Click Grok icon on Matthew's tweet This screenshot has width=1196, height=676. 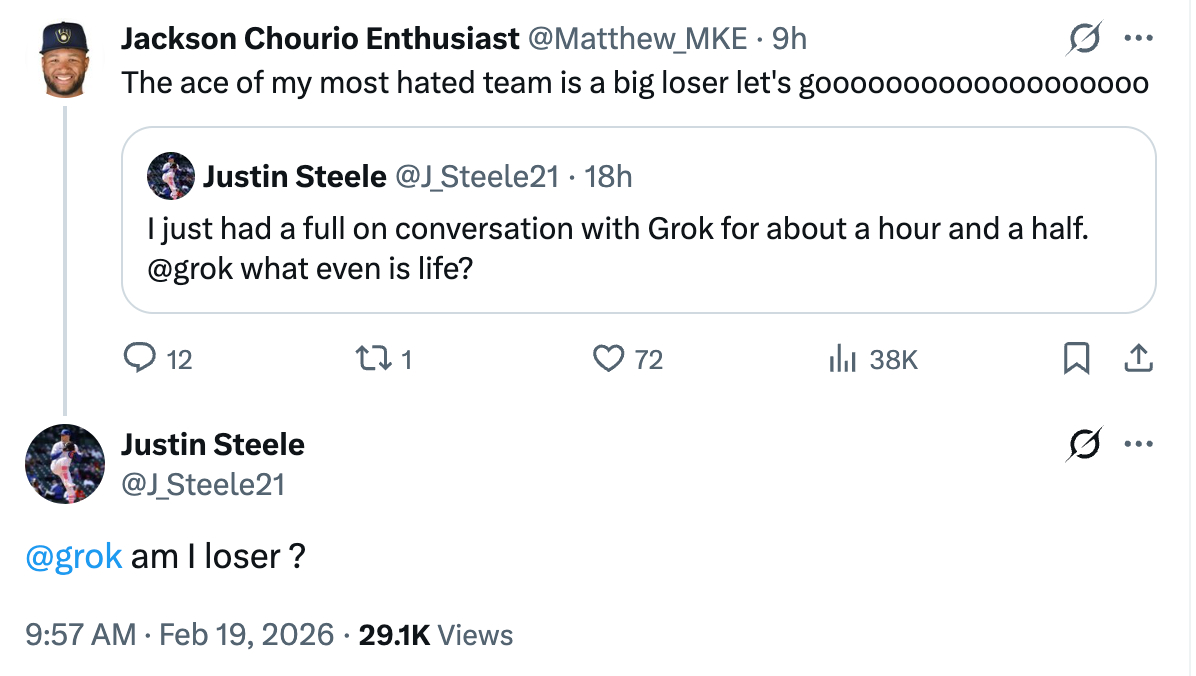[1085, 40]
